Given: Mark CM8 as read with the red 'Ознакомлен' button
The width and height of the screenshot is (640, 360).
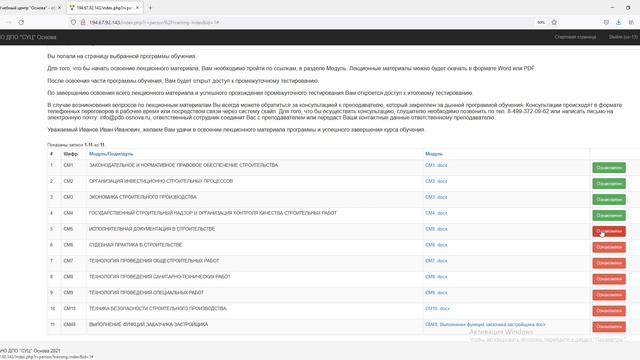Looking at the screenshot, I should (609, 279).
